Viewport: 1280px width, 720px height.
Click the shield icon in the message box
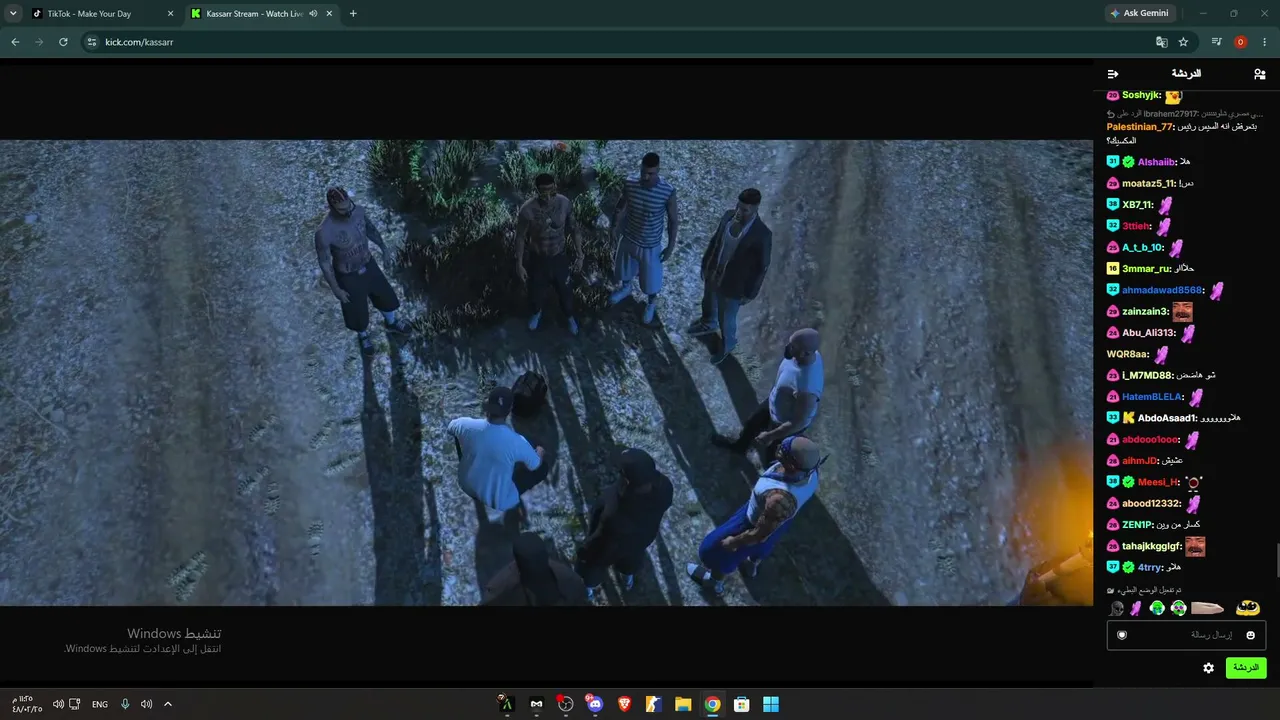click(1122, 635)
